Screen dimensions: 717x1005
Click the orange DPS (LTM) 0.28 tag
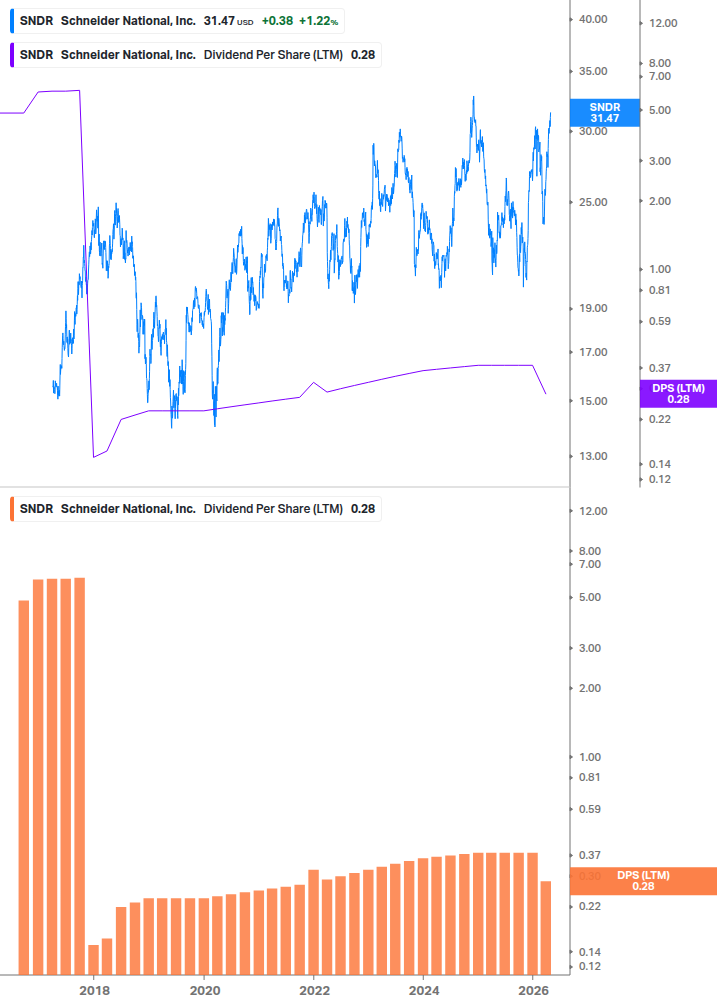[x=643, y=881]
